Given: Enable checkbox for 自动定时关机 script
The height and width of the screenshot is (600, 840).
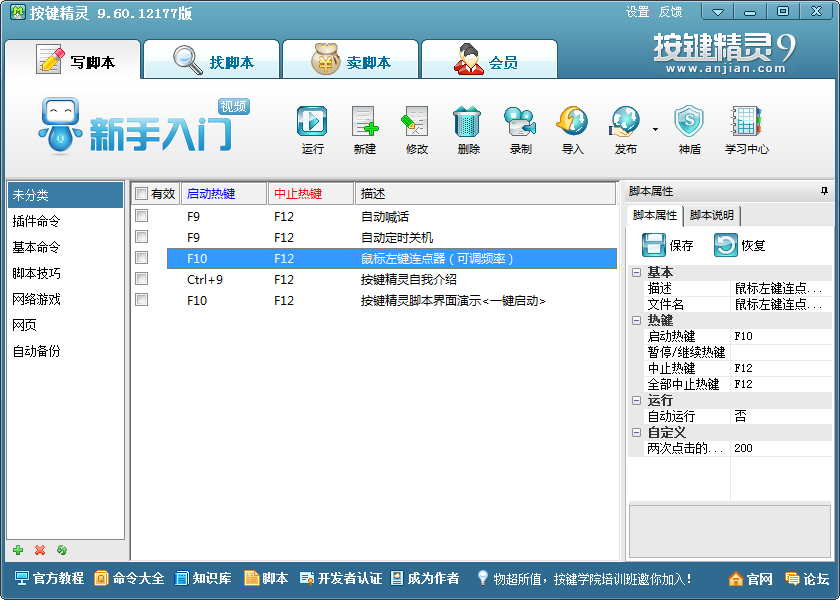Looking at the screenshot, I should click(x=141, y=237).
